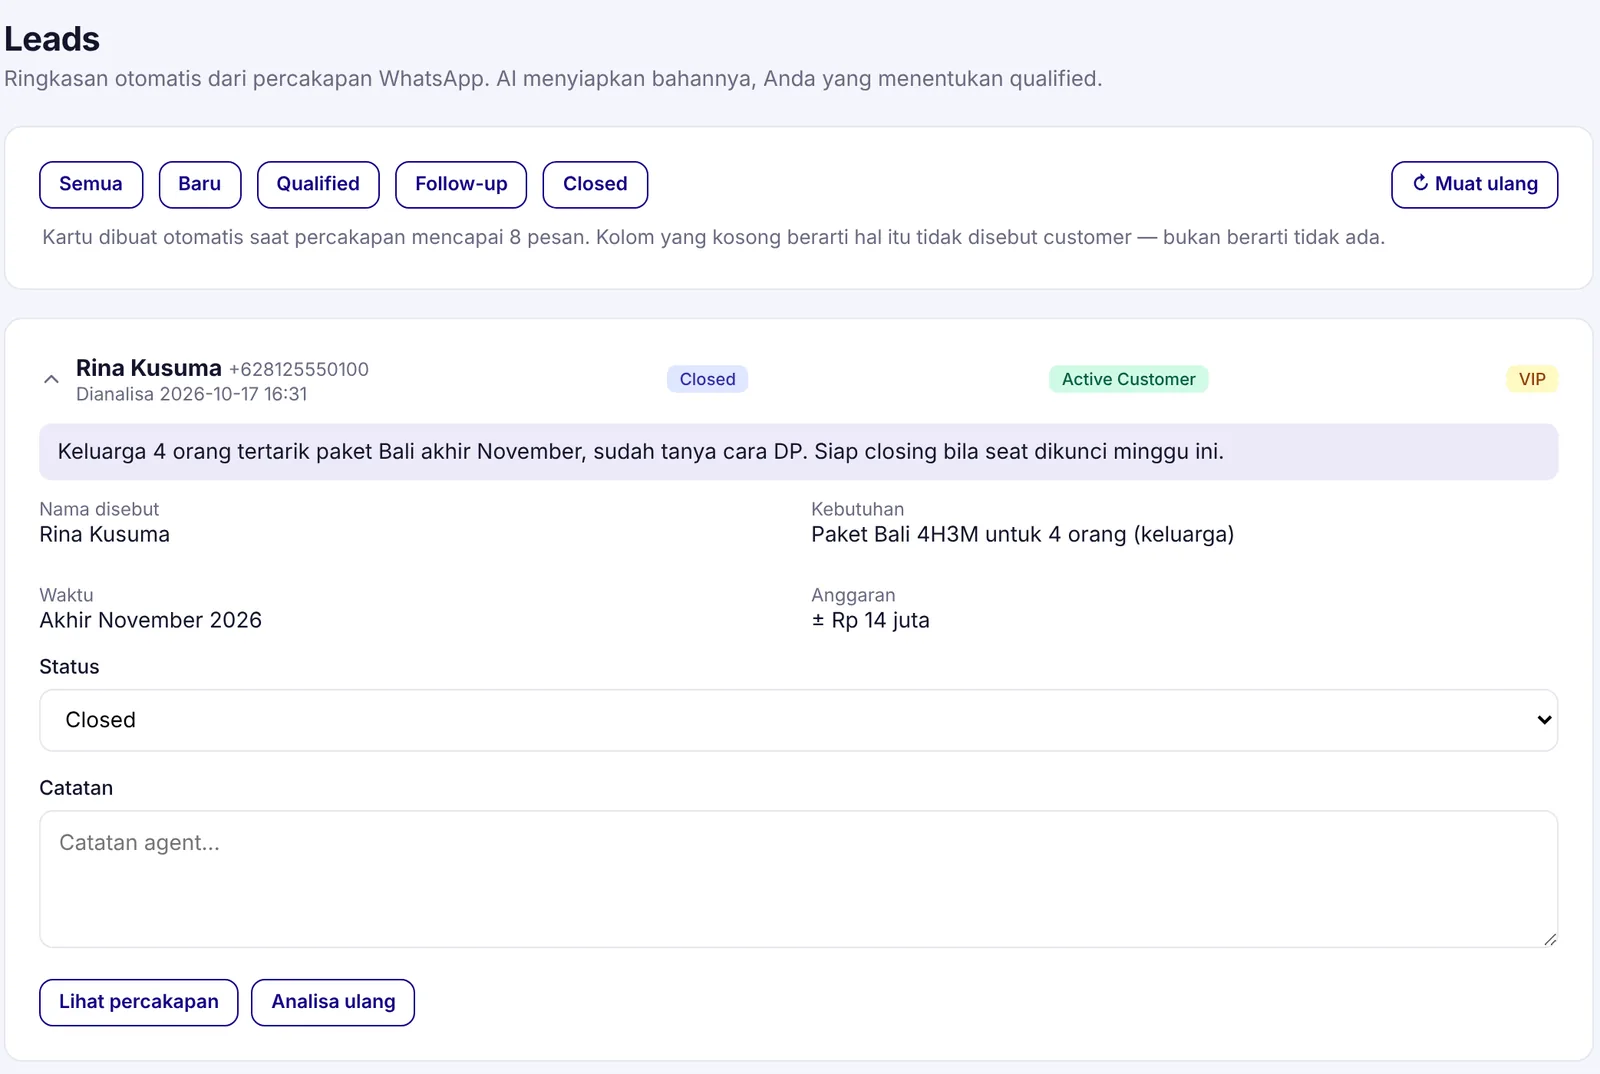Focus the Catatan agent notes field
1600x1074 pixels.
[x=799, y=879]
